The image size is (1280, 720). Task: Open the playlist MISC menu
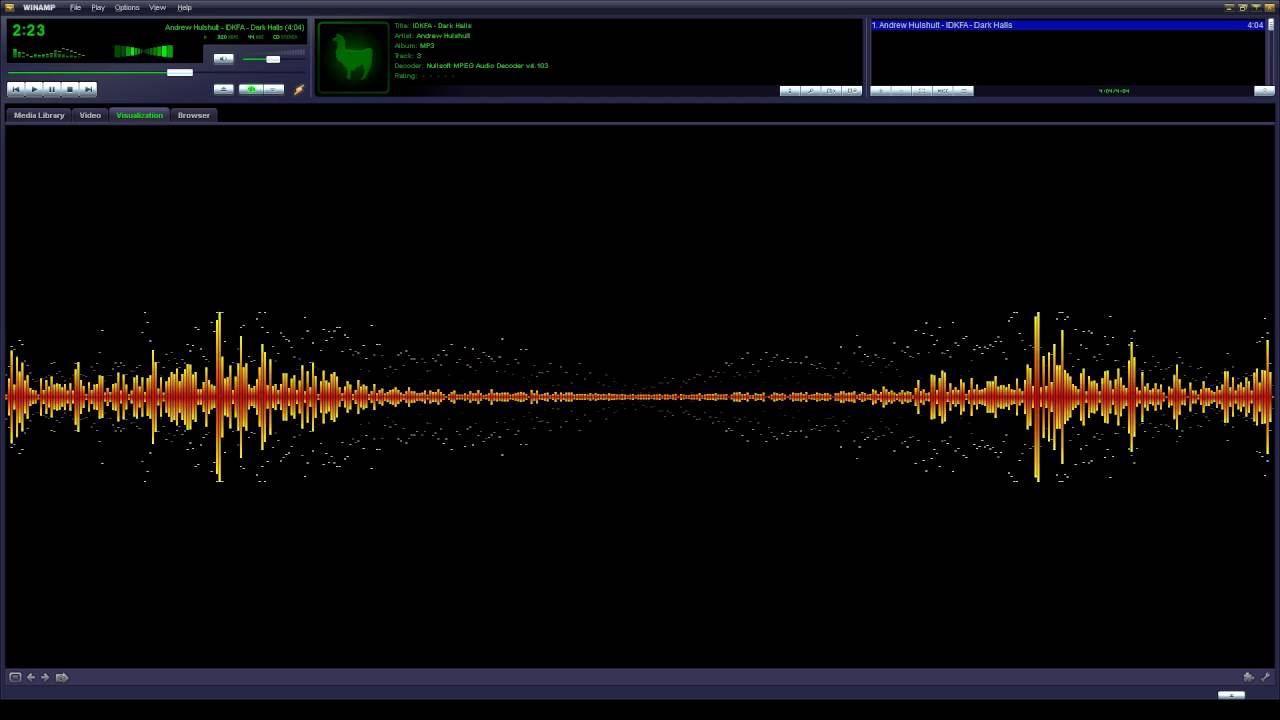click(943, 90)
